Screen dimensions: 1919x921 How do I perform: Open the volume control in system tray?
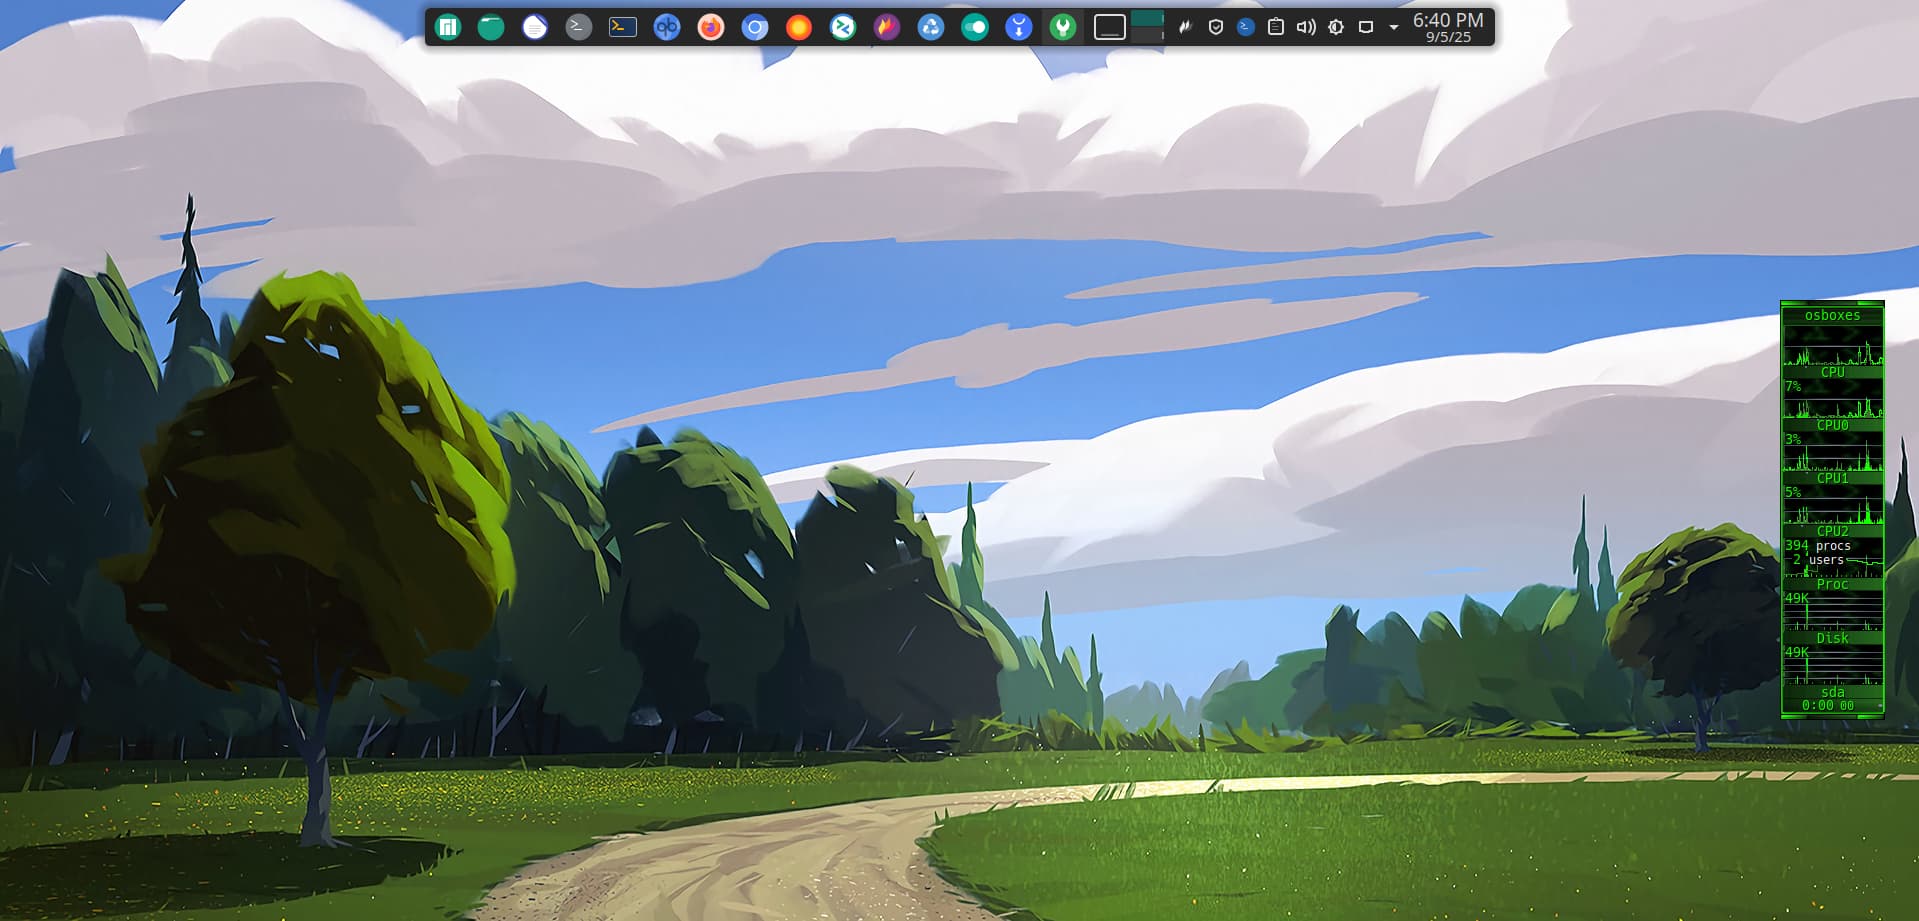tap(1305, 28)
